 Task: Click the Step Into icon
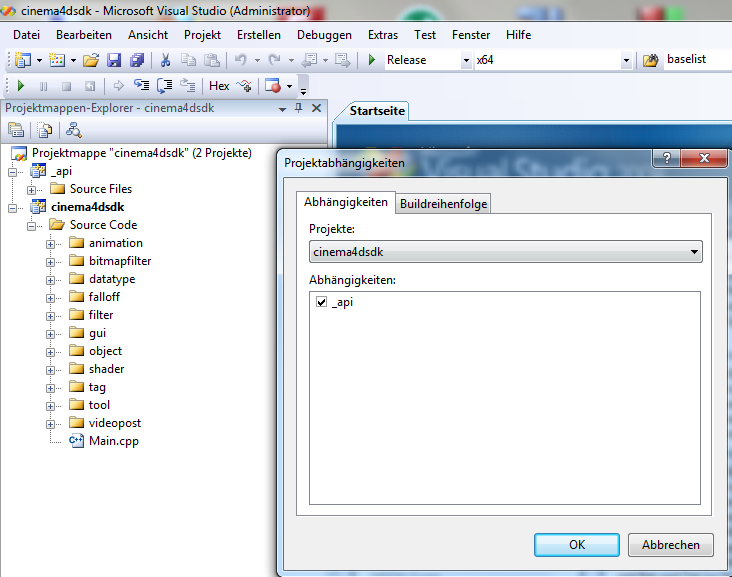141,85
